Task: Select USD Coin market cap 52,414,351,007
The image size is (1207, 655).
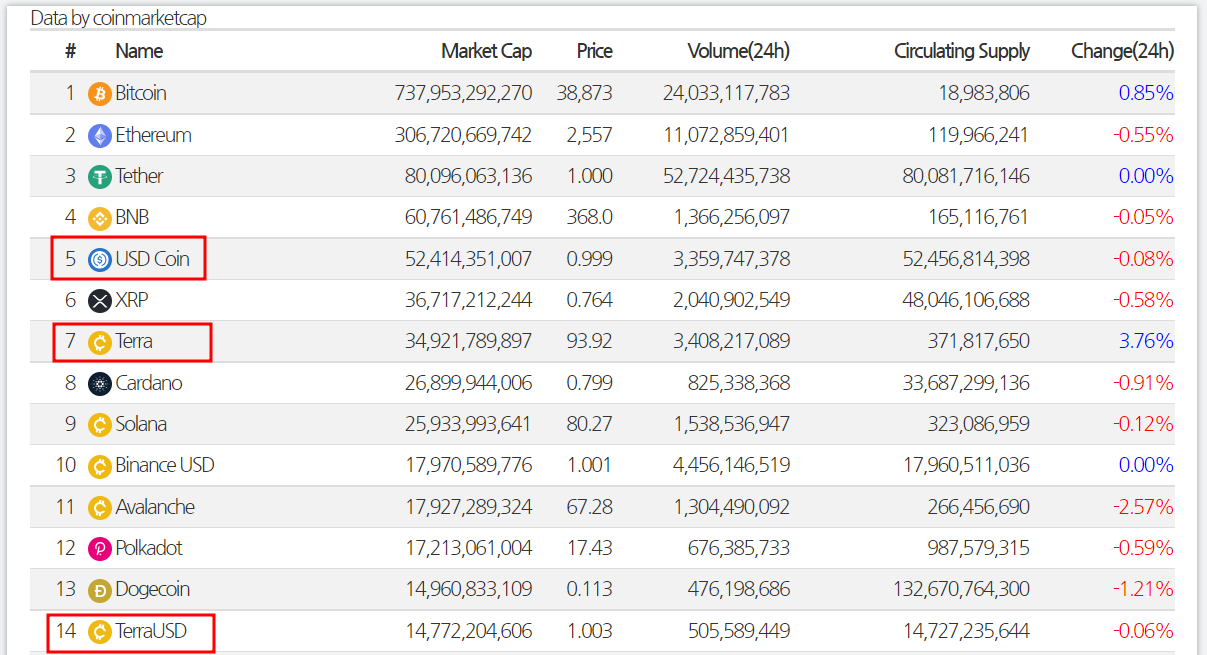Action: coord(469,259)
